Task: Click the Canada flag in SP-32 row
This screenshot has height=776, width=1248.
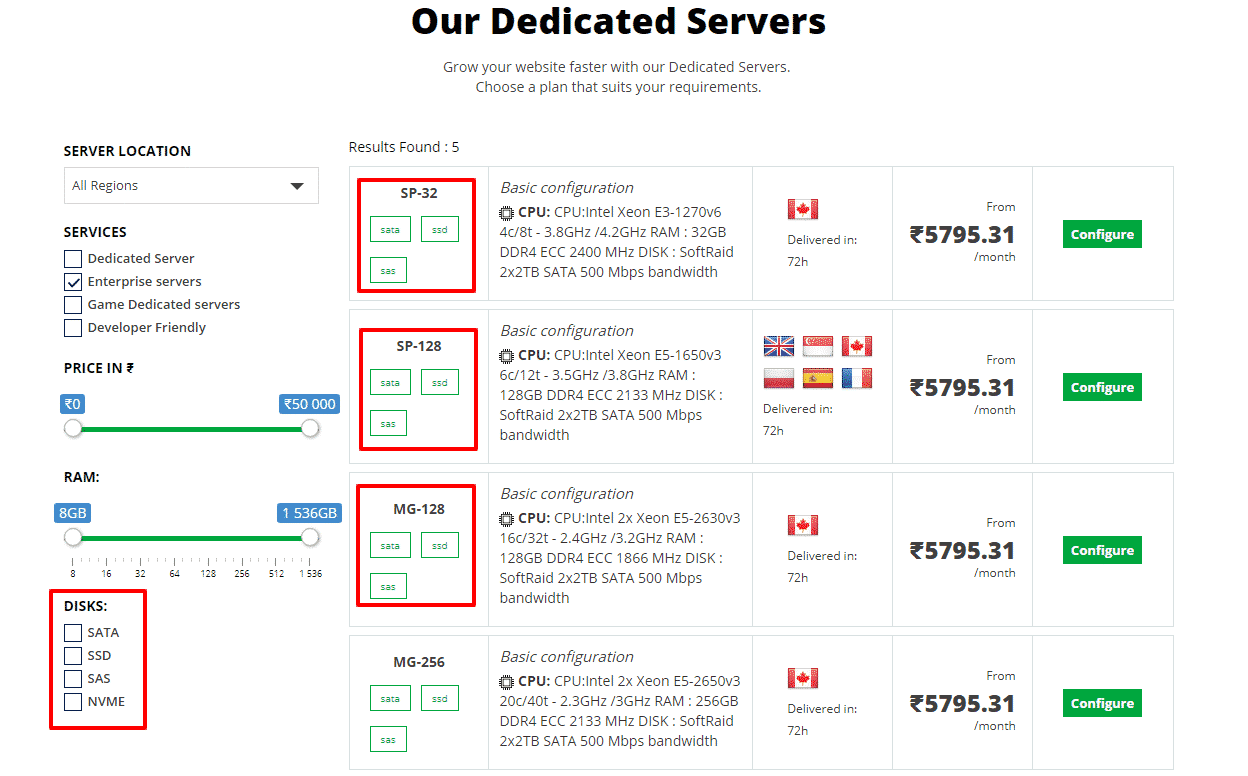Action: [802, 209]
